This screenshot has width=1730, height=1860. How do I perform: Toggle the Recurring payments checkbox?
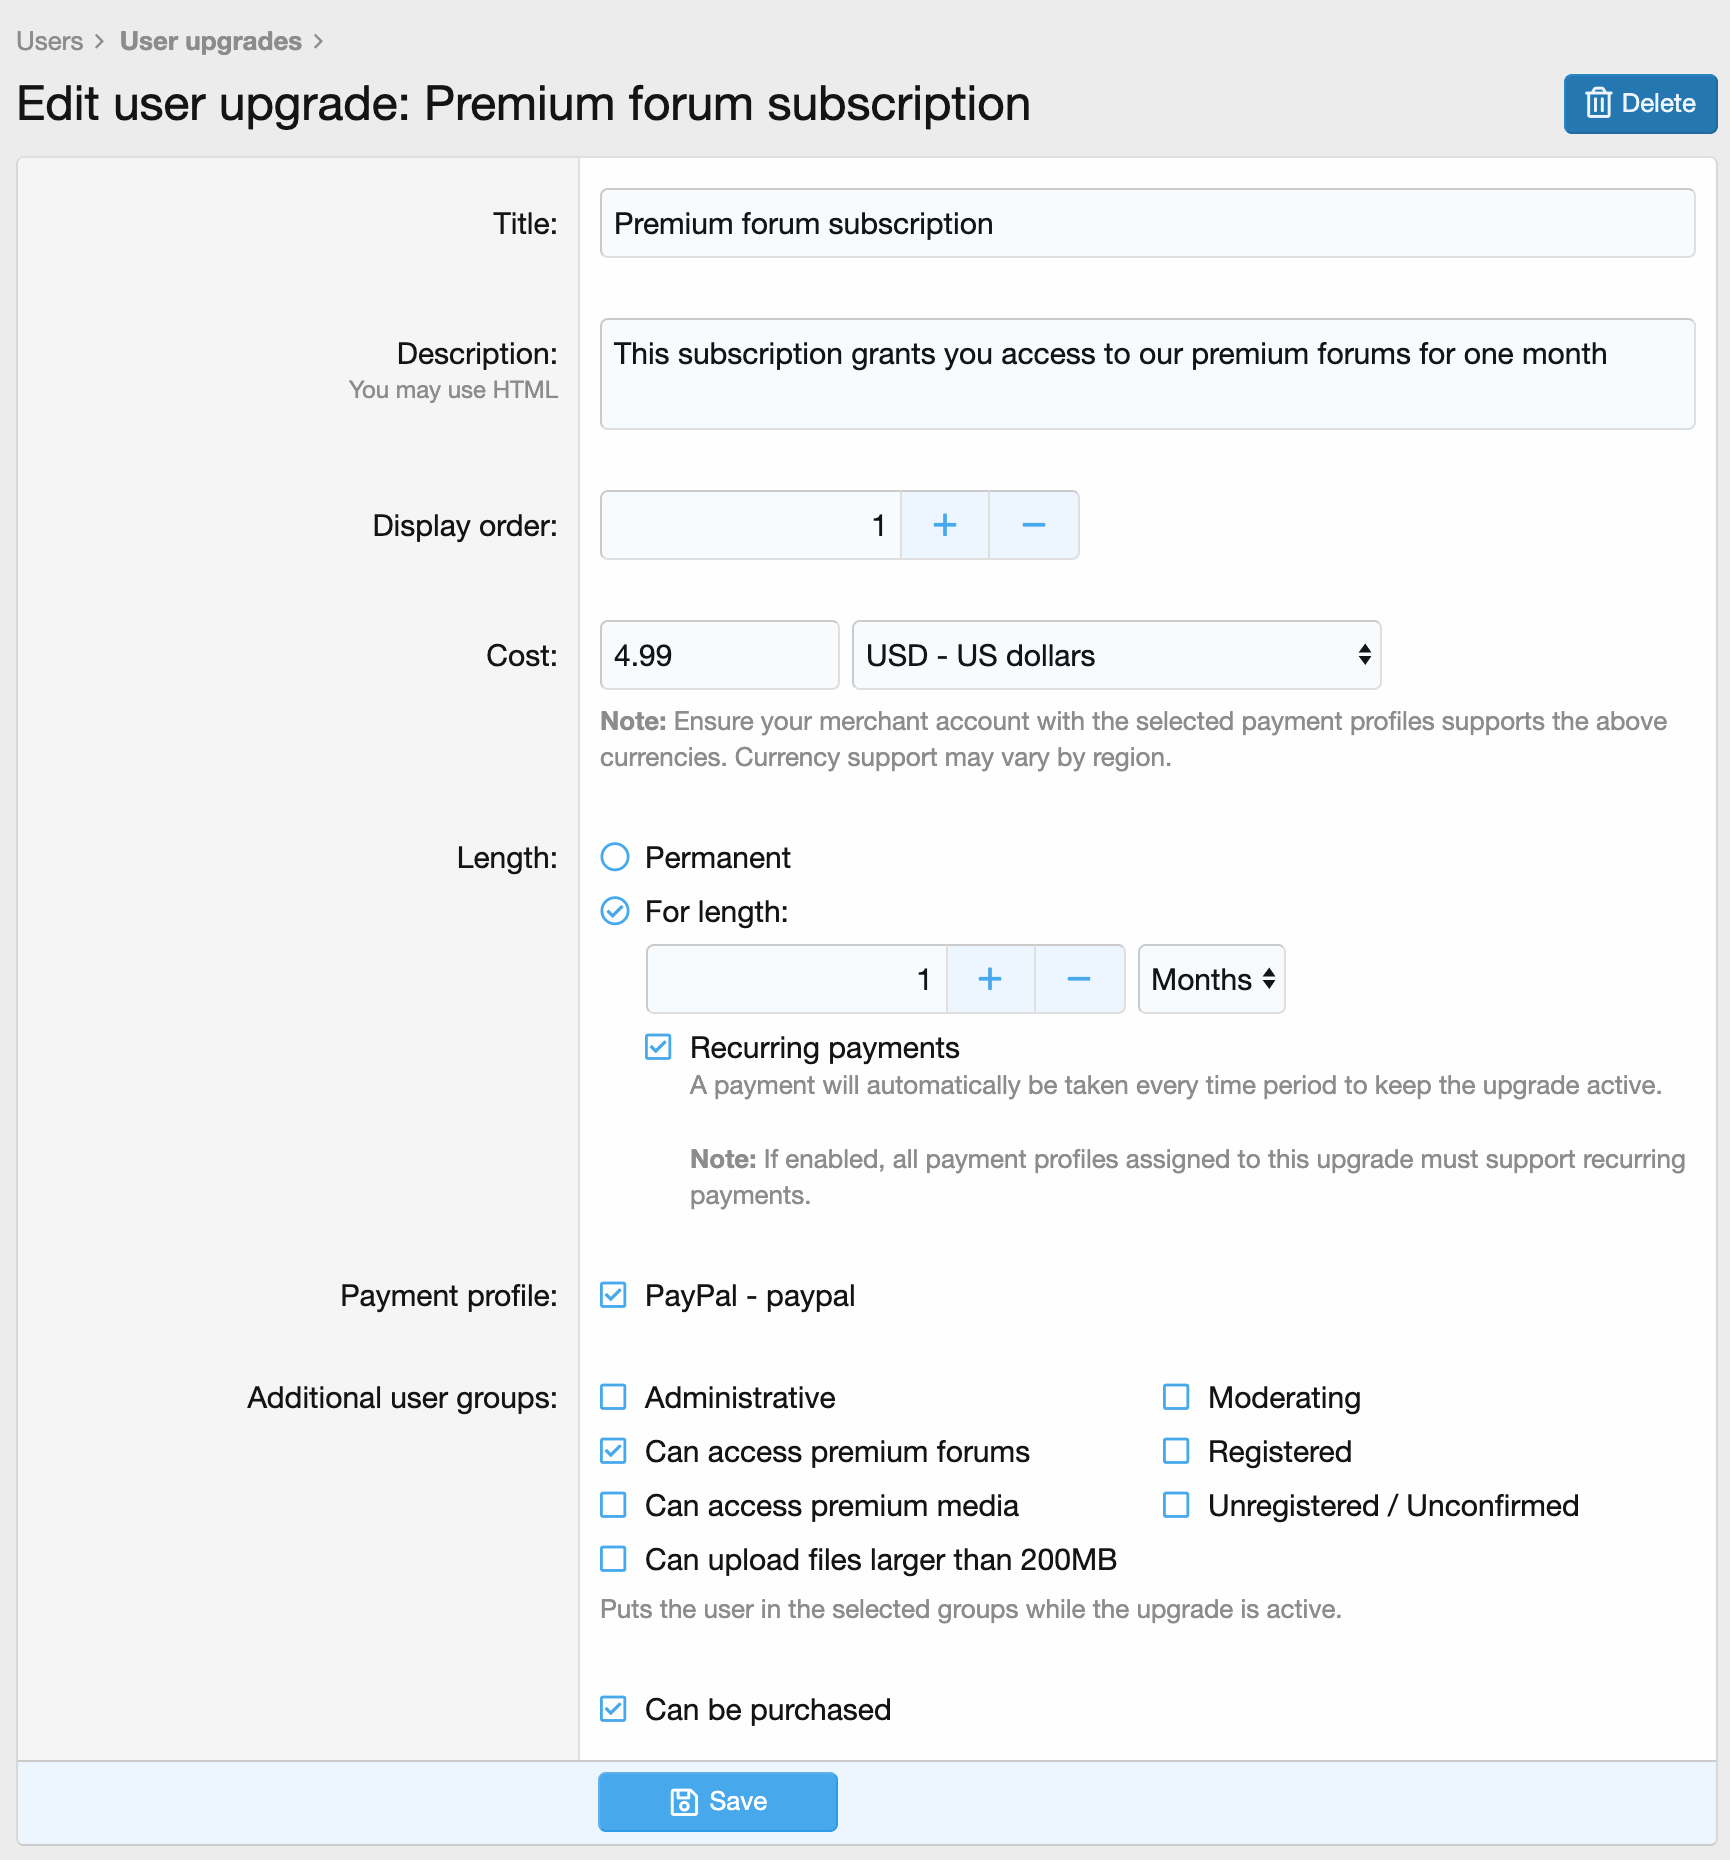[658, 1047]
